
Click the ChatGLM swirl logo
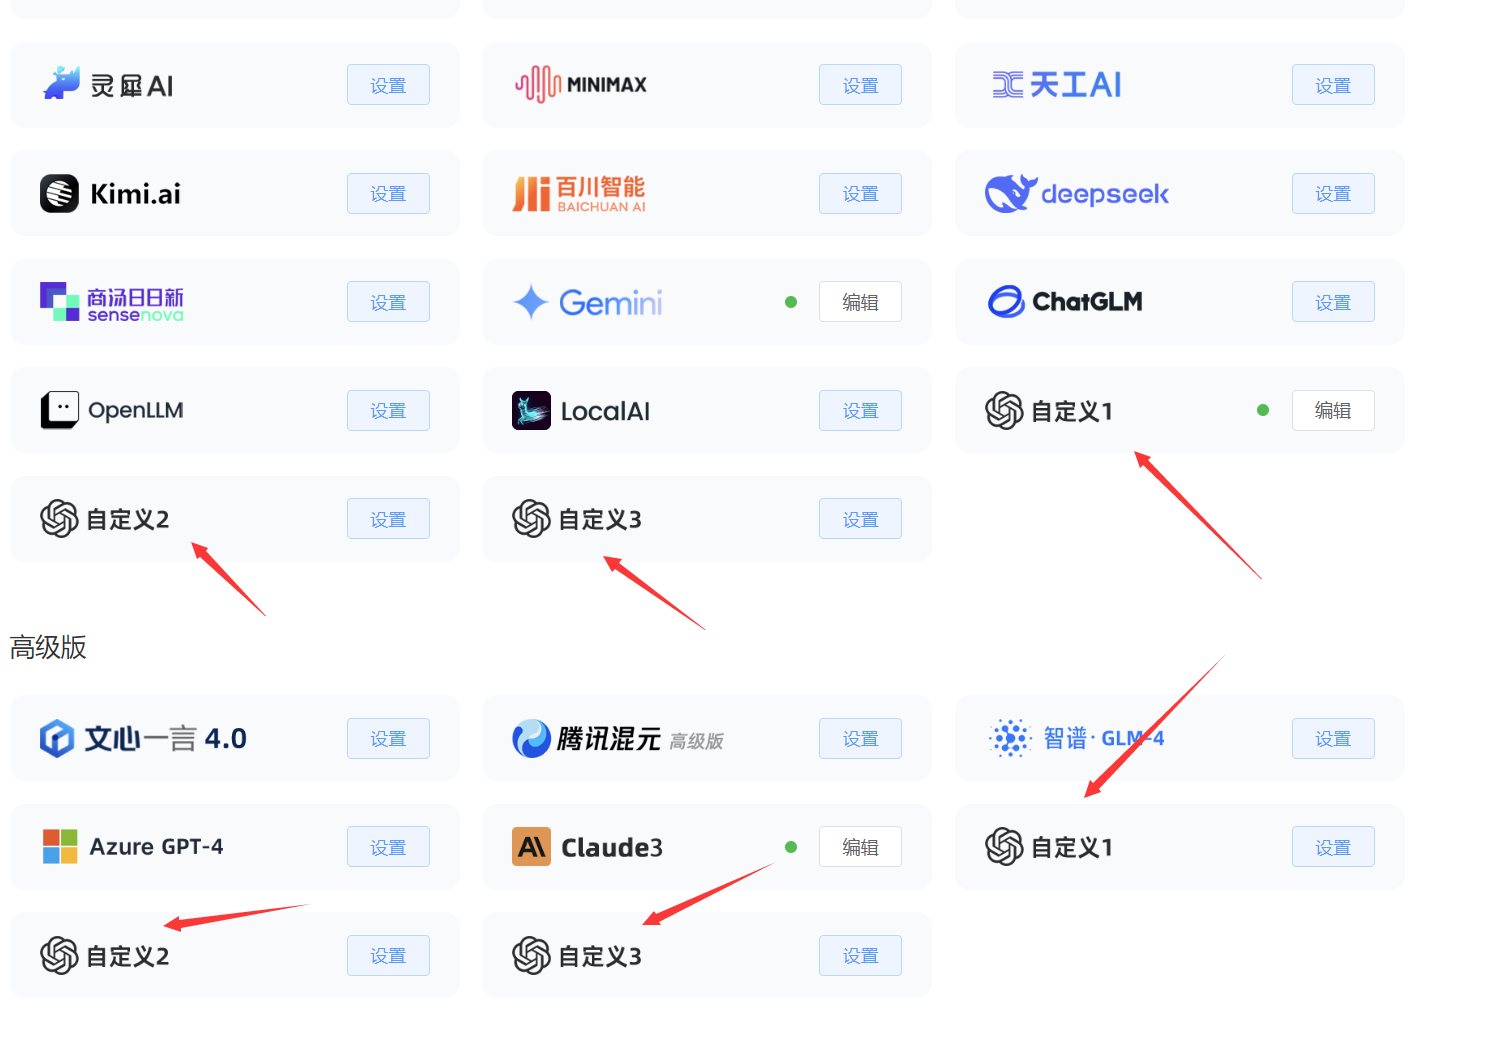tap(1006, 301)
